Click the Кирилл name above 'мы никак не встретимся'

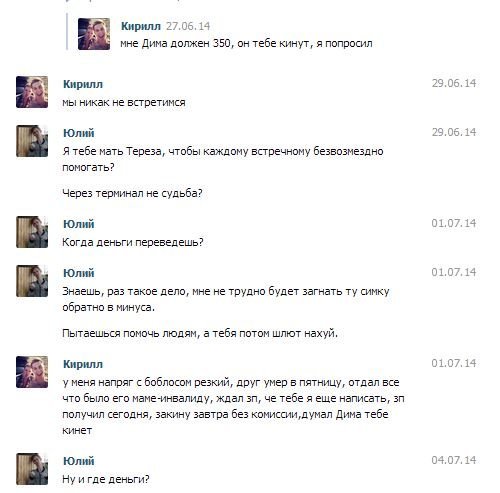[83, 84]
